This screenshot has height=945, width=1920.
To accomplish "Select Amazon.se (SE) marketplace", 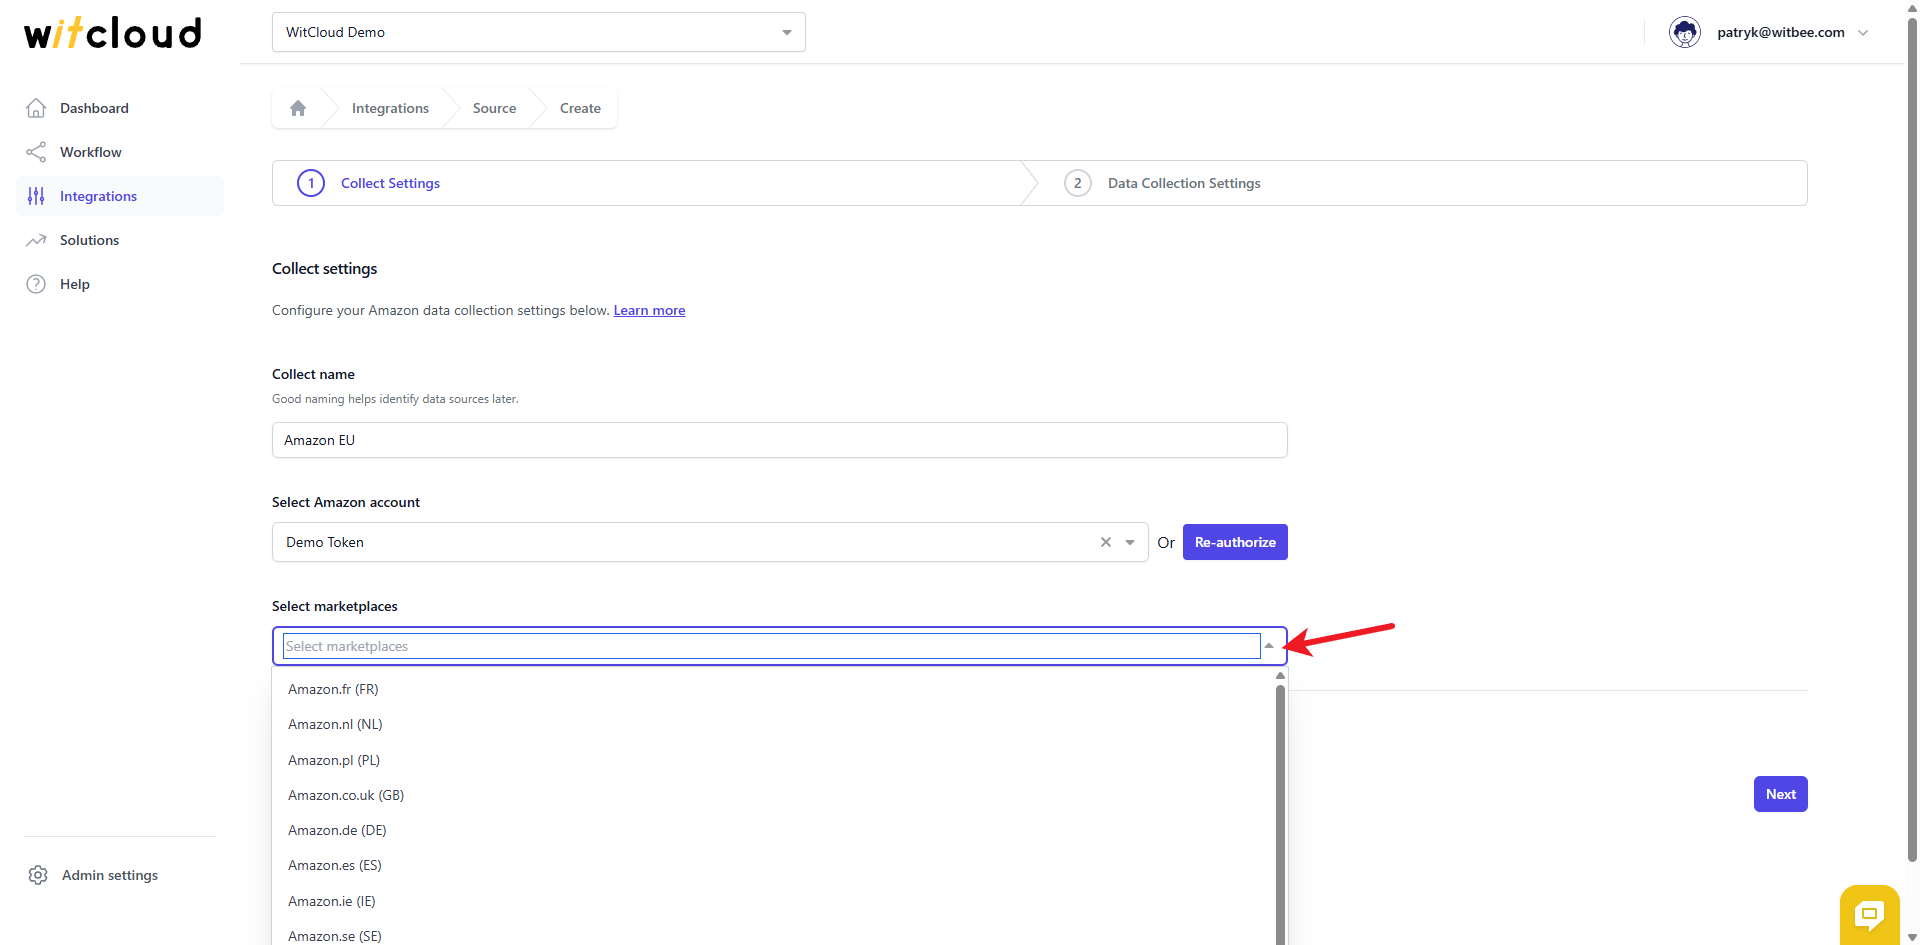I will pos(774,932).
